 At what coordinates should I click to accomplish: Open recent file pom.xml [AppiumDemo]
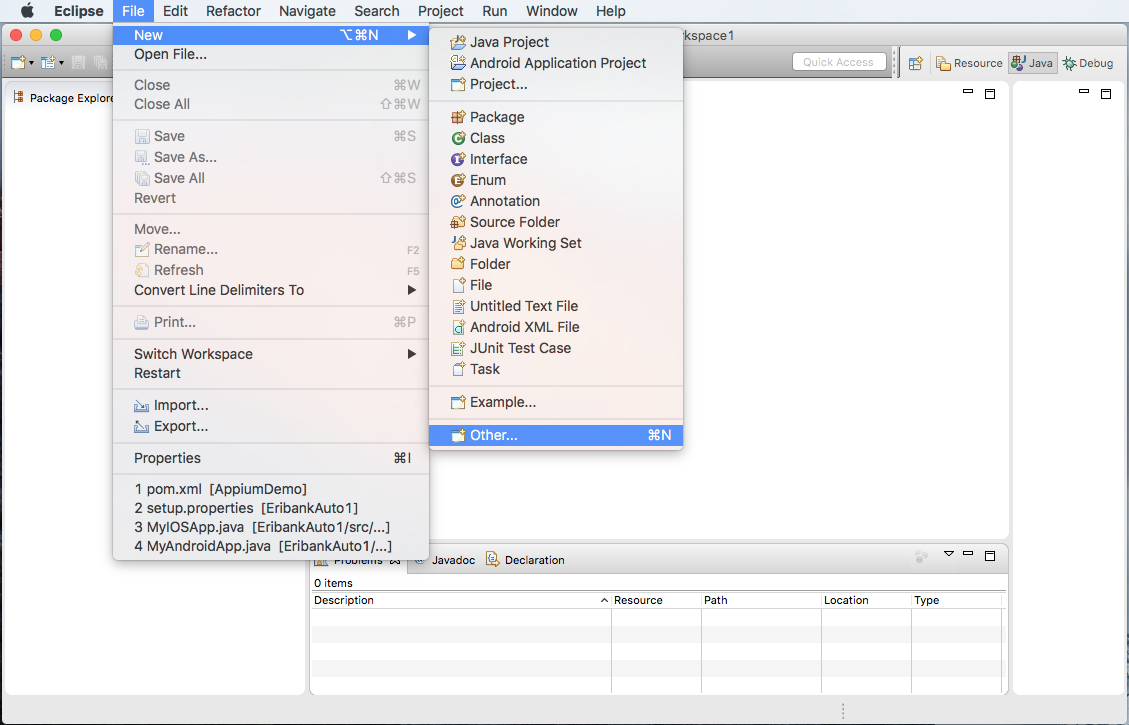coord(271,490)
